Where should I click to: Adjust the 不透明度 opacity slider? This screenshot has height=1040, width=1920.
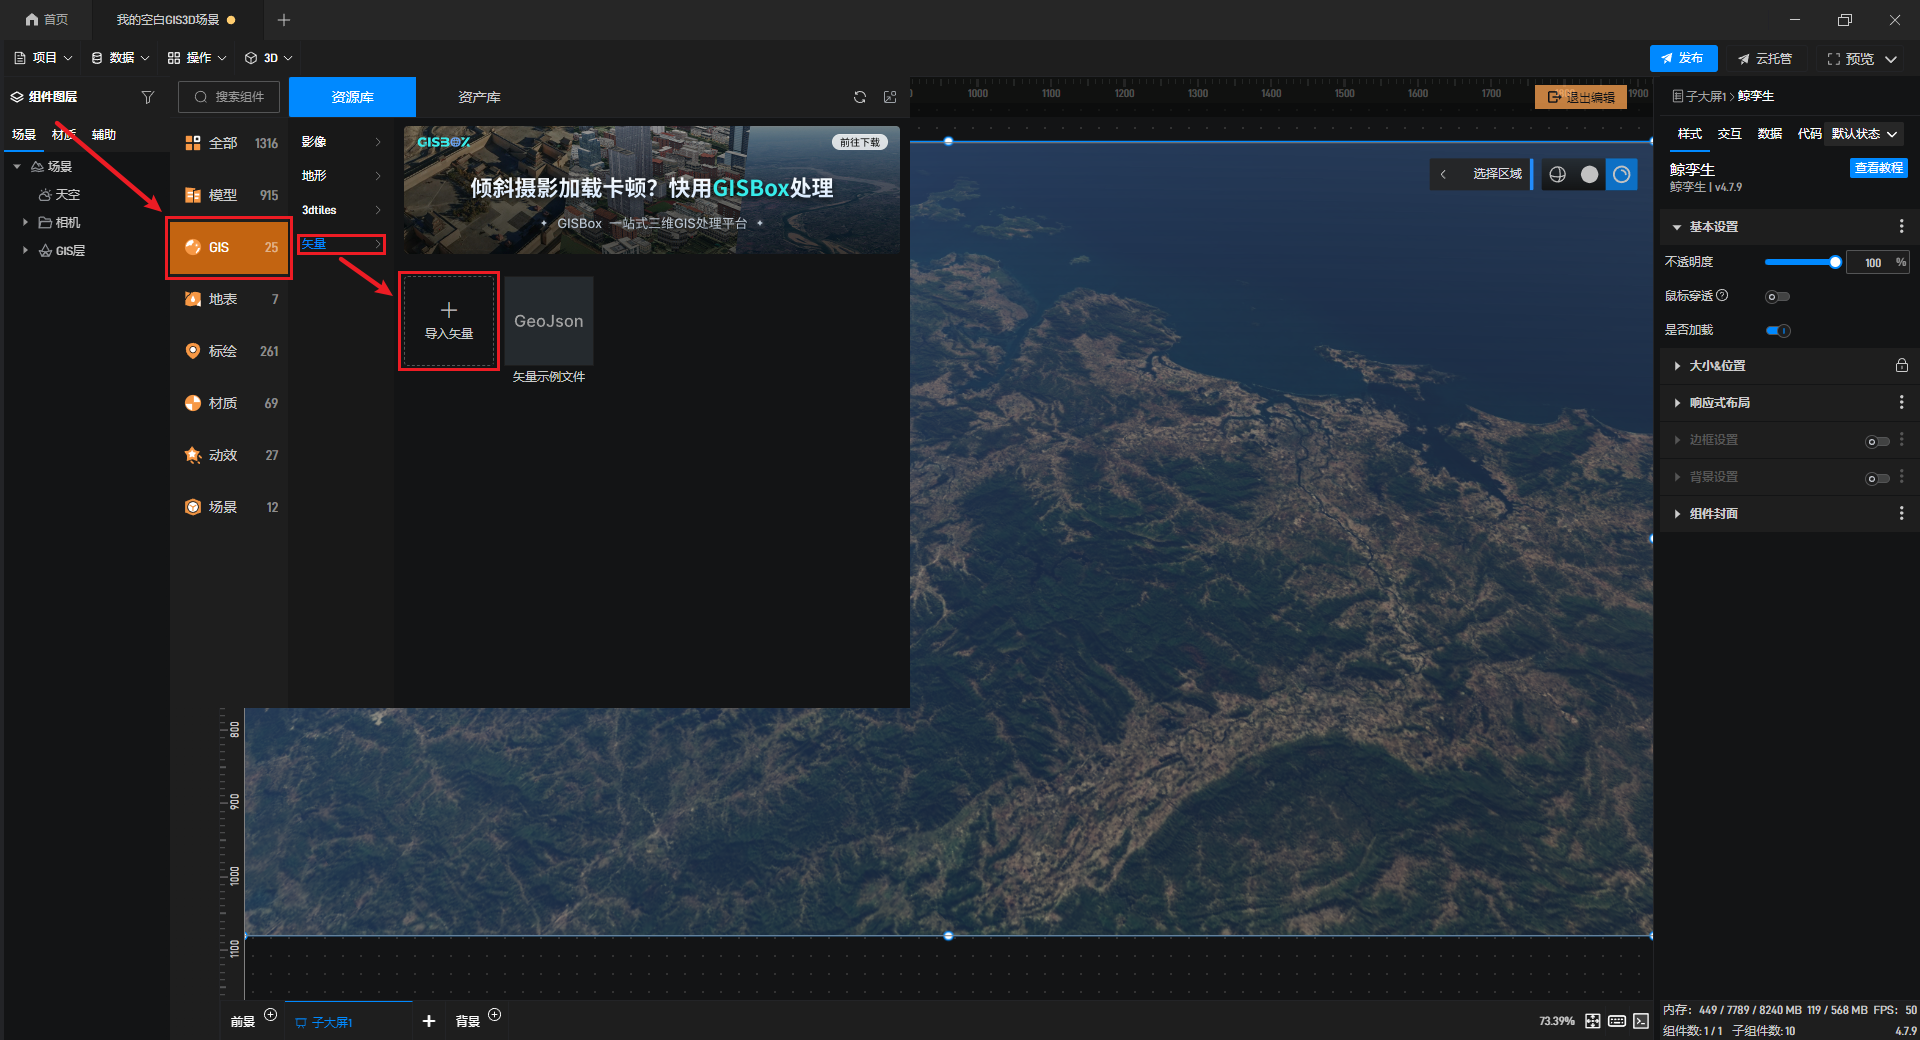[x=1802, y=262]
